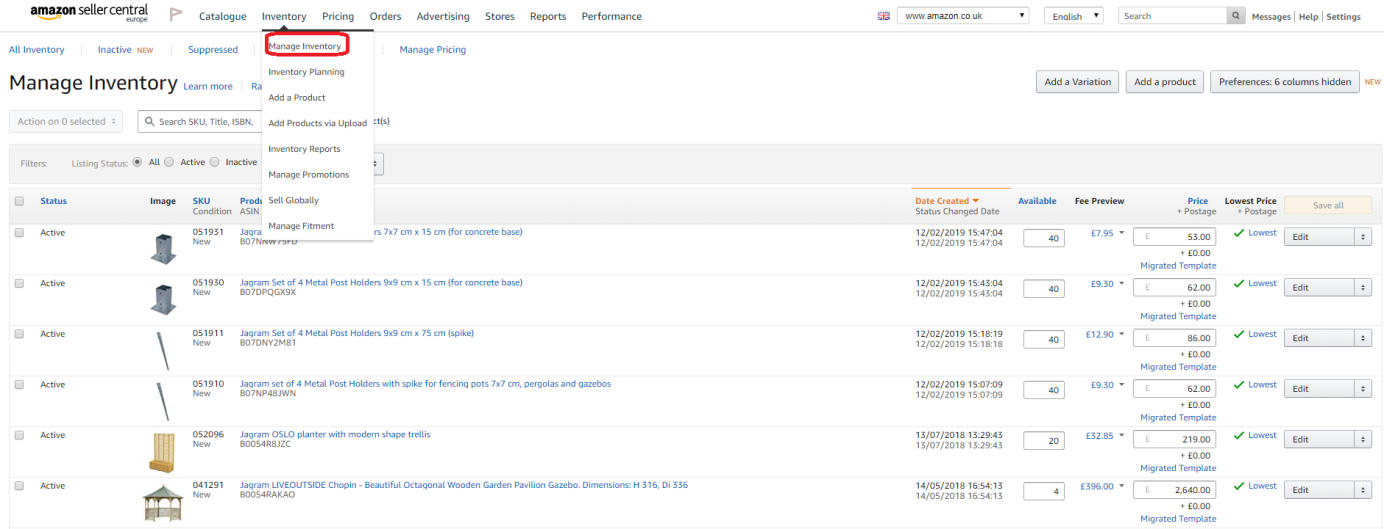The height and width of the screenshot is (529, 1384).
Task: Click the Amazon Seller Central logo
Action: 88,14
